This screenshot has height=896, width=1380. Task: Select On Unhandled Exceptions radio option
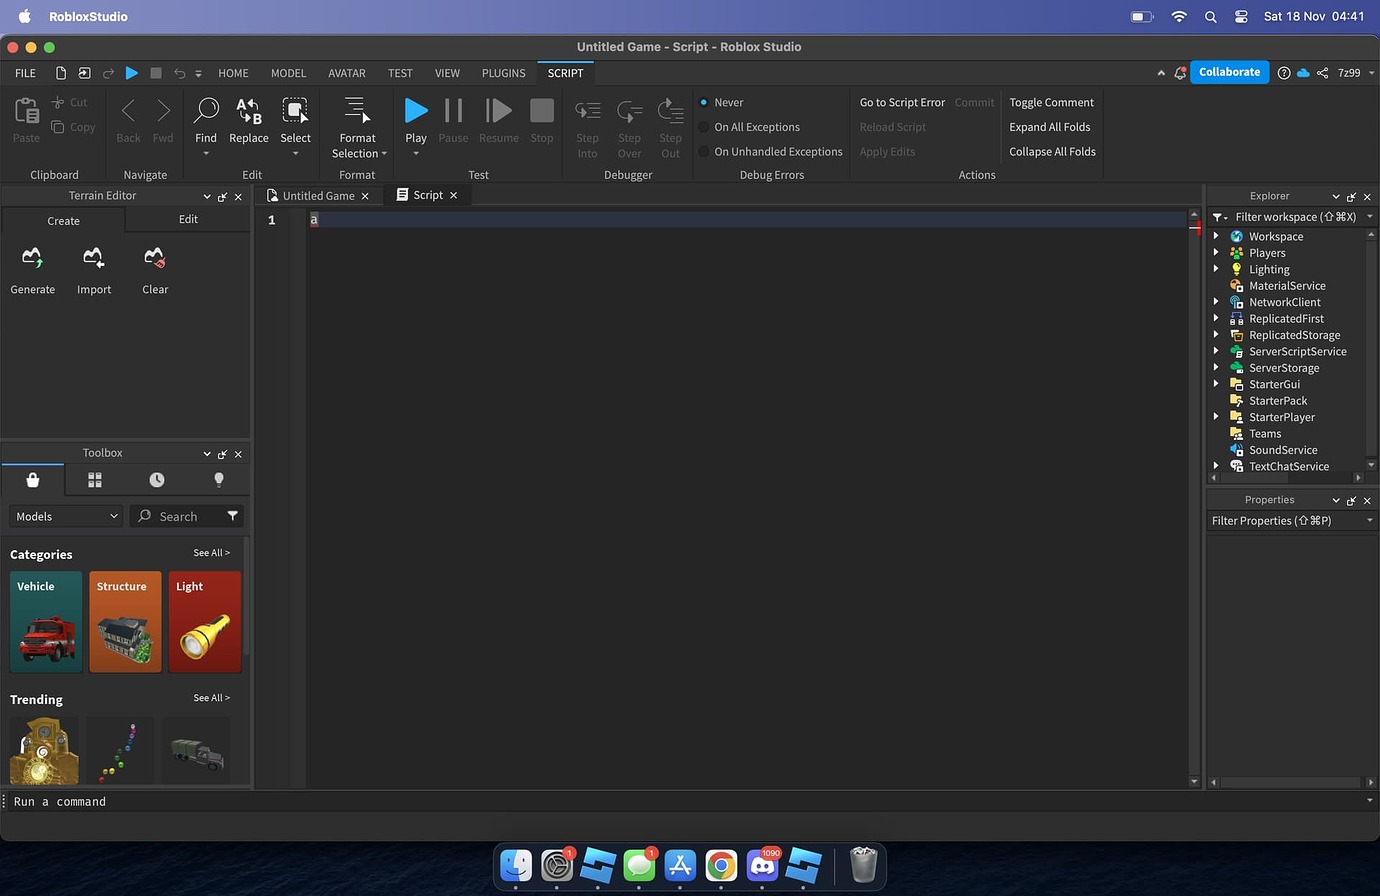[x=704, y=152]
